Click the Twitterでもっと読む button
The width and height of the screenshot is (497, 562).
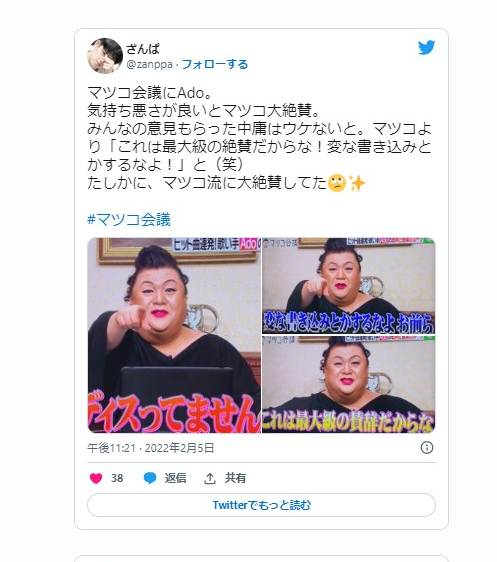tap(262, 505)
